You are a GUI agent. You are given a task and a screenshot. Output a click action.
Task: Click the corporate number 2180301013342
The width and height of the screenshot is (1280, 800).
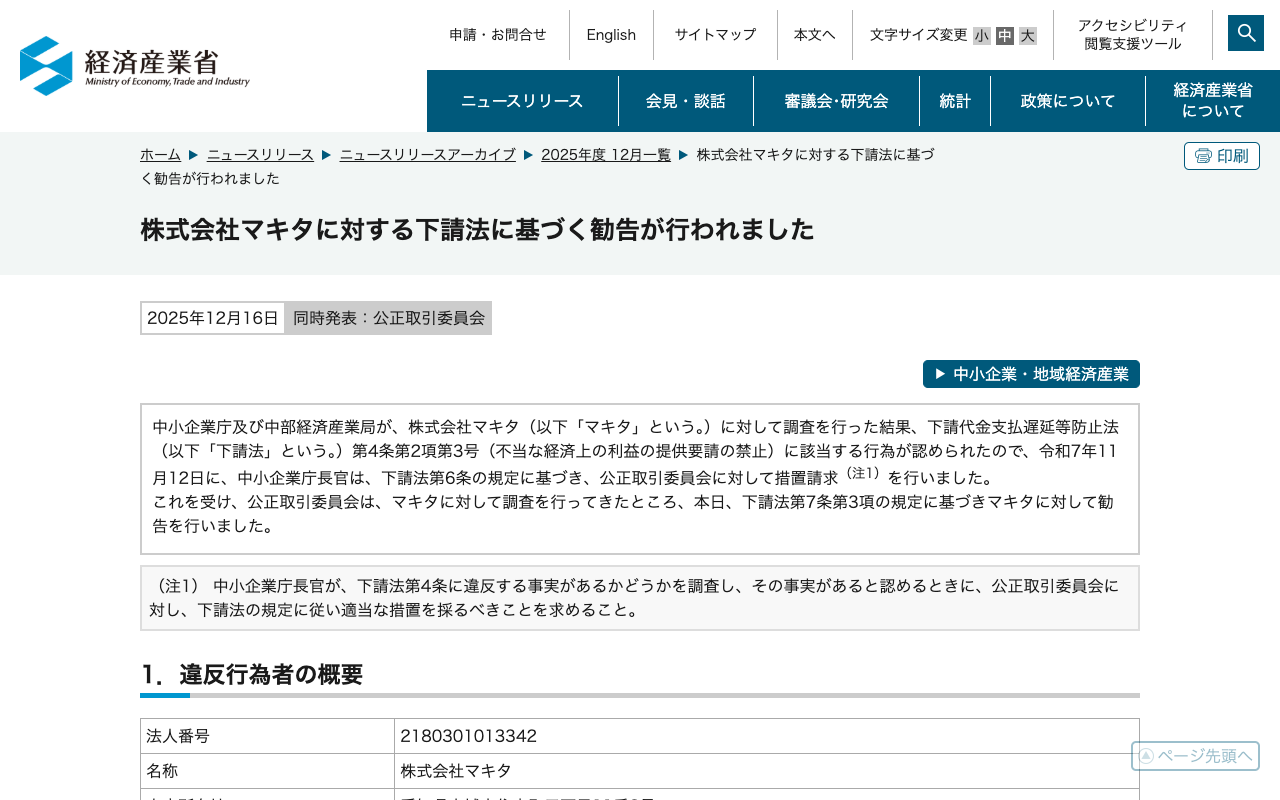469,737
